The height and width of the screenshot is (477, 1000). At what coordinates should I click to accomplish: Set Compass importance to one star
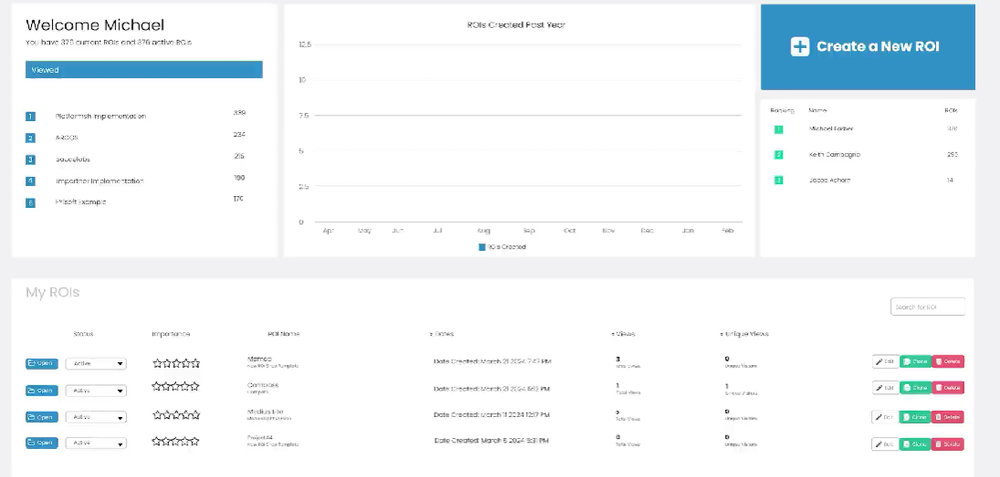(157, 386)
